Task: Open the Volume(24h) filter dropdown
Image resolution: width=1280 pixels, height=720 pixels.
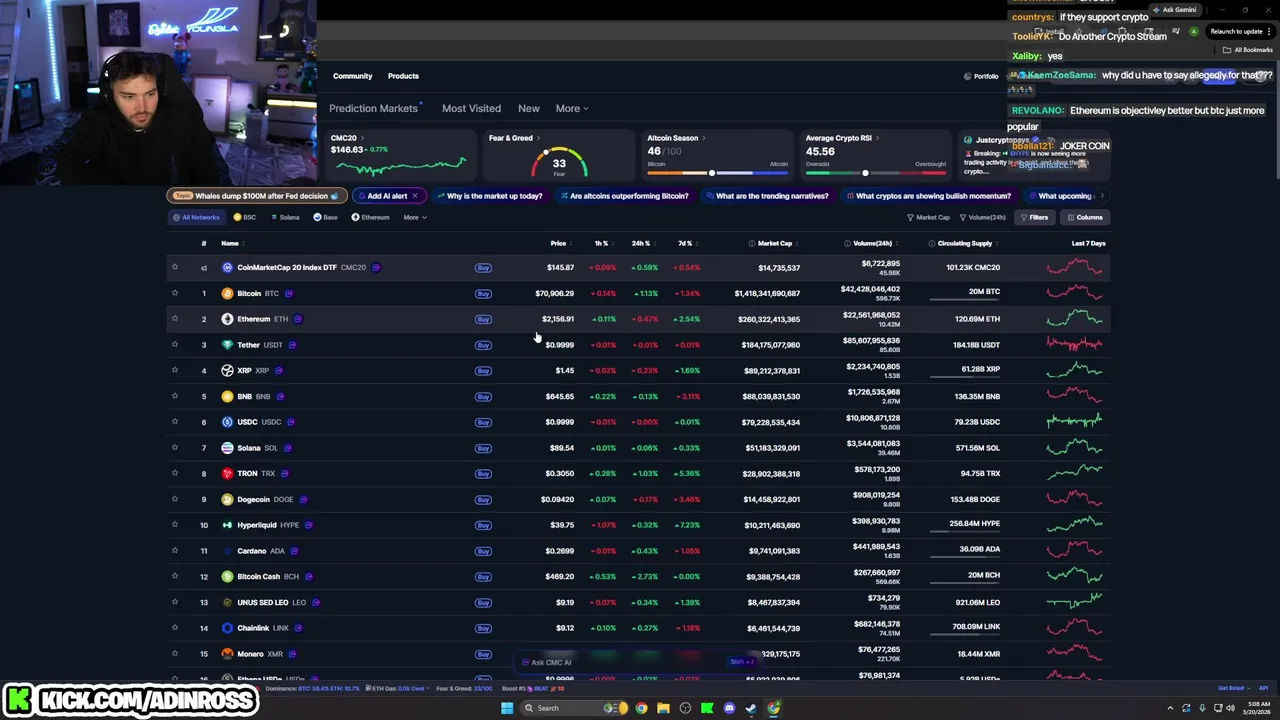Action: tap(983, 217)
